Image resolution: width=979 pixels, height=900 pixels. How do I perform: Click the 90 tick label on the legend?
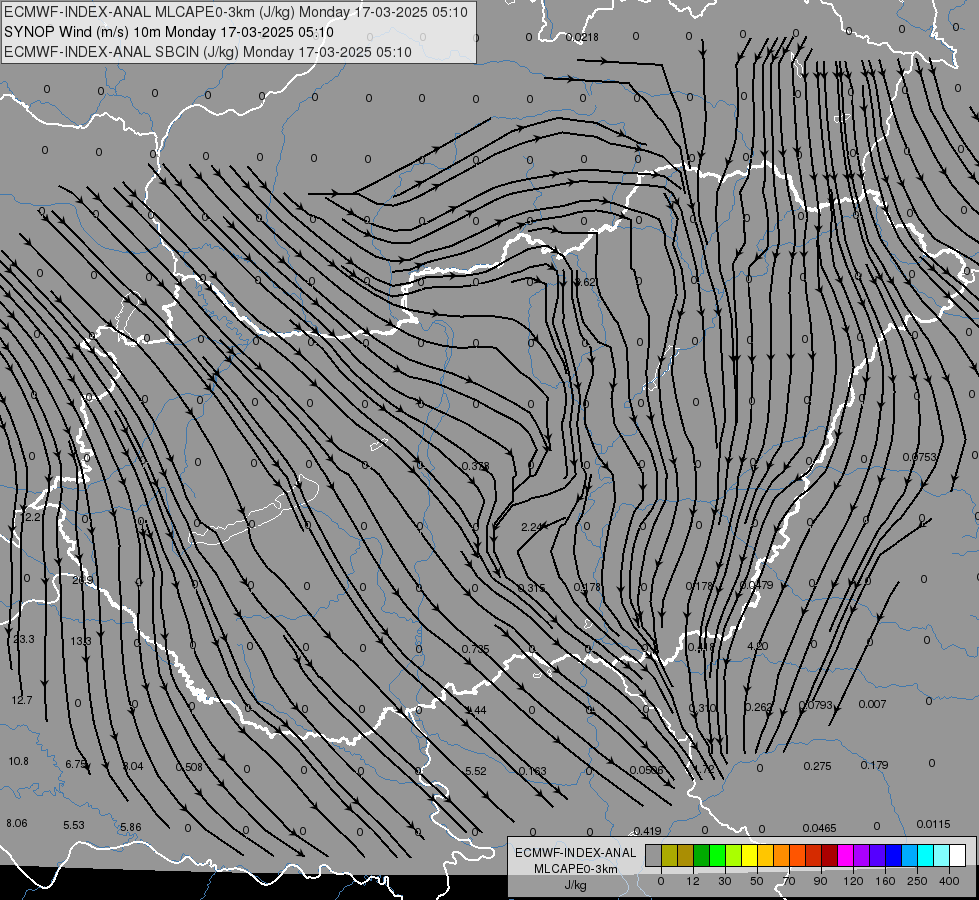(x=820, y=881)
